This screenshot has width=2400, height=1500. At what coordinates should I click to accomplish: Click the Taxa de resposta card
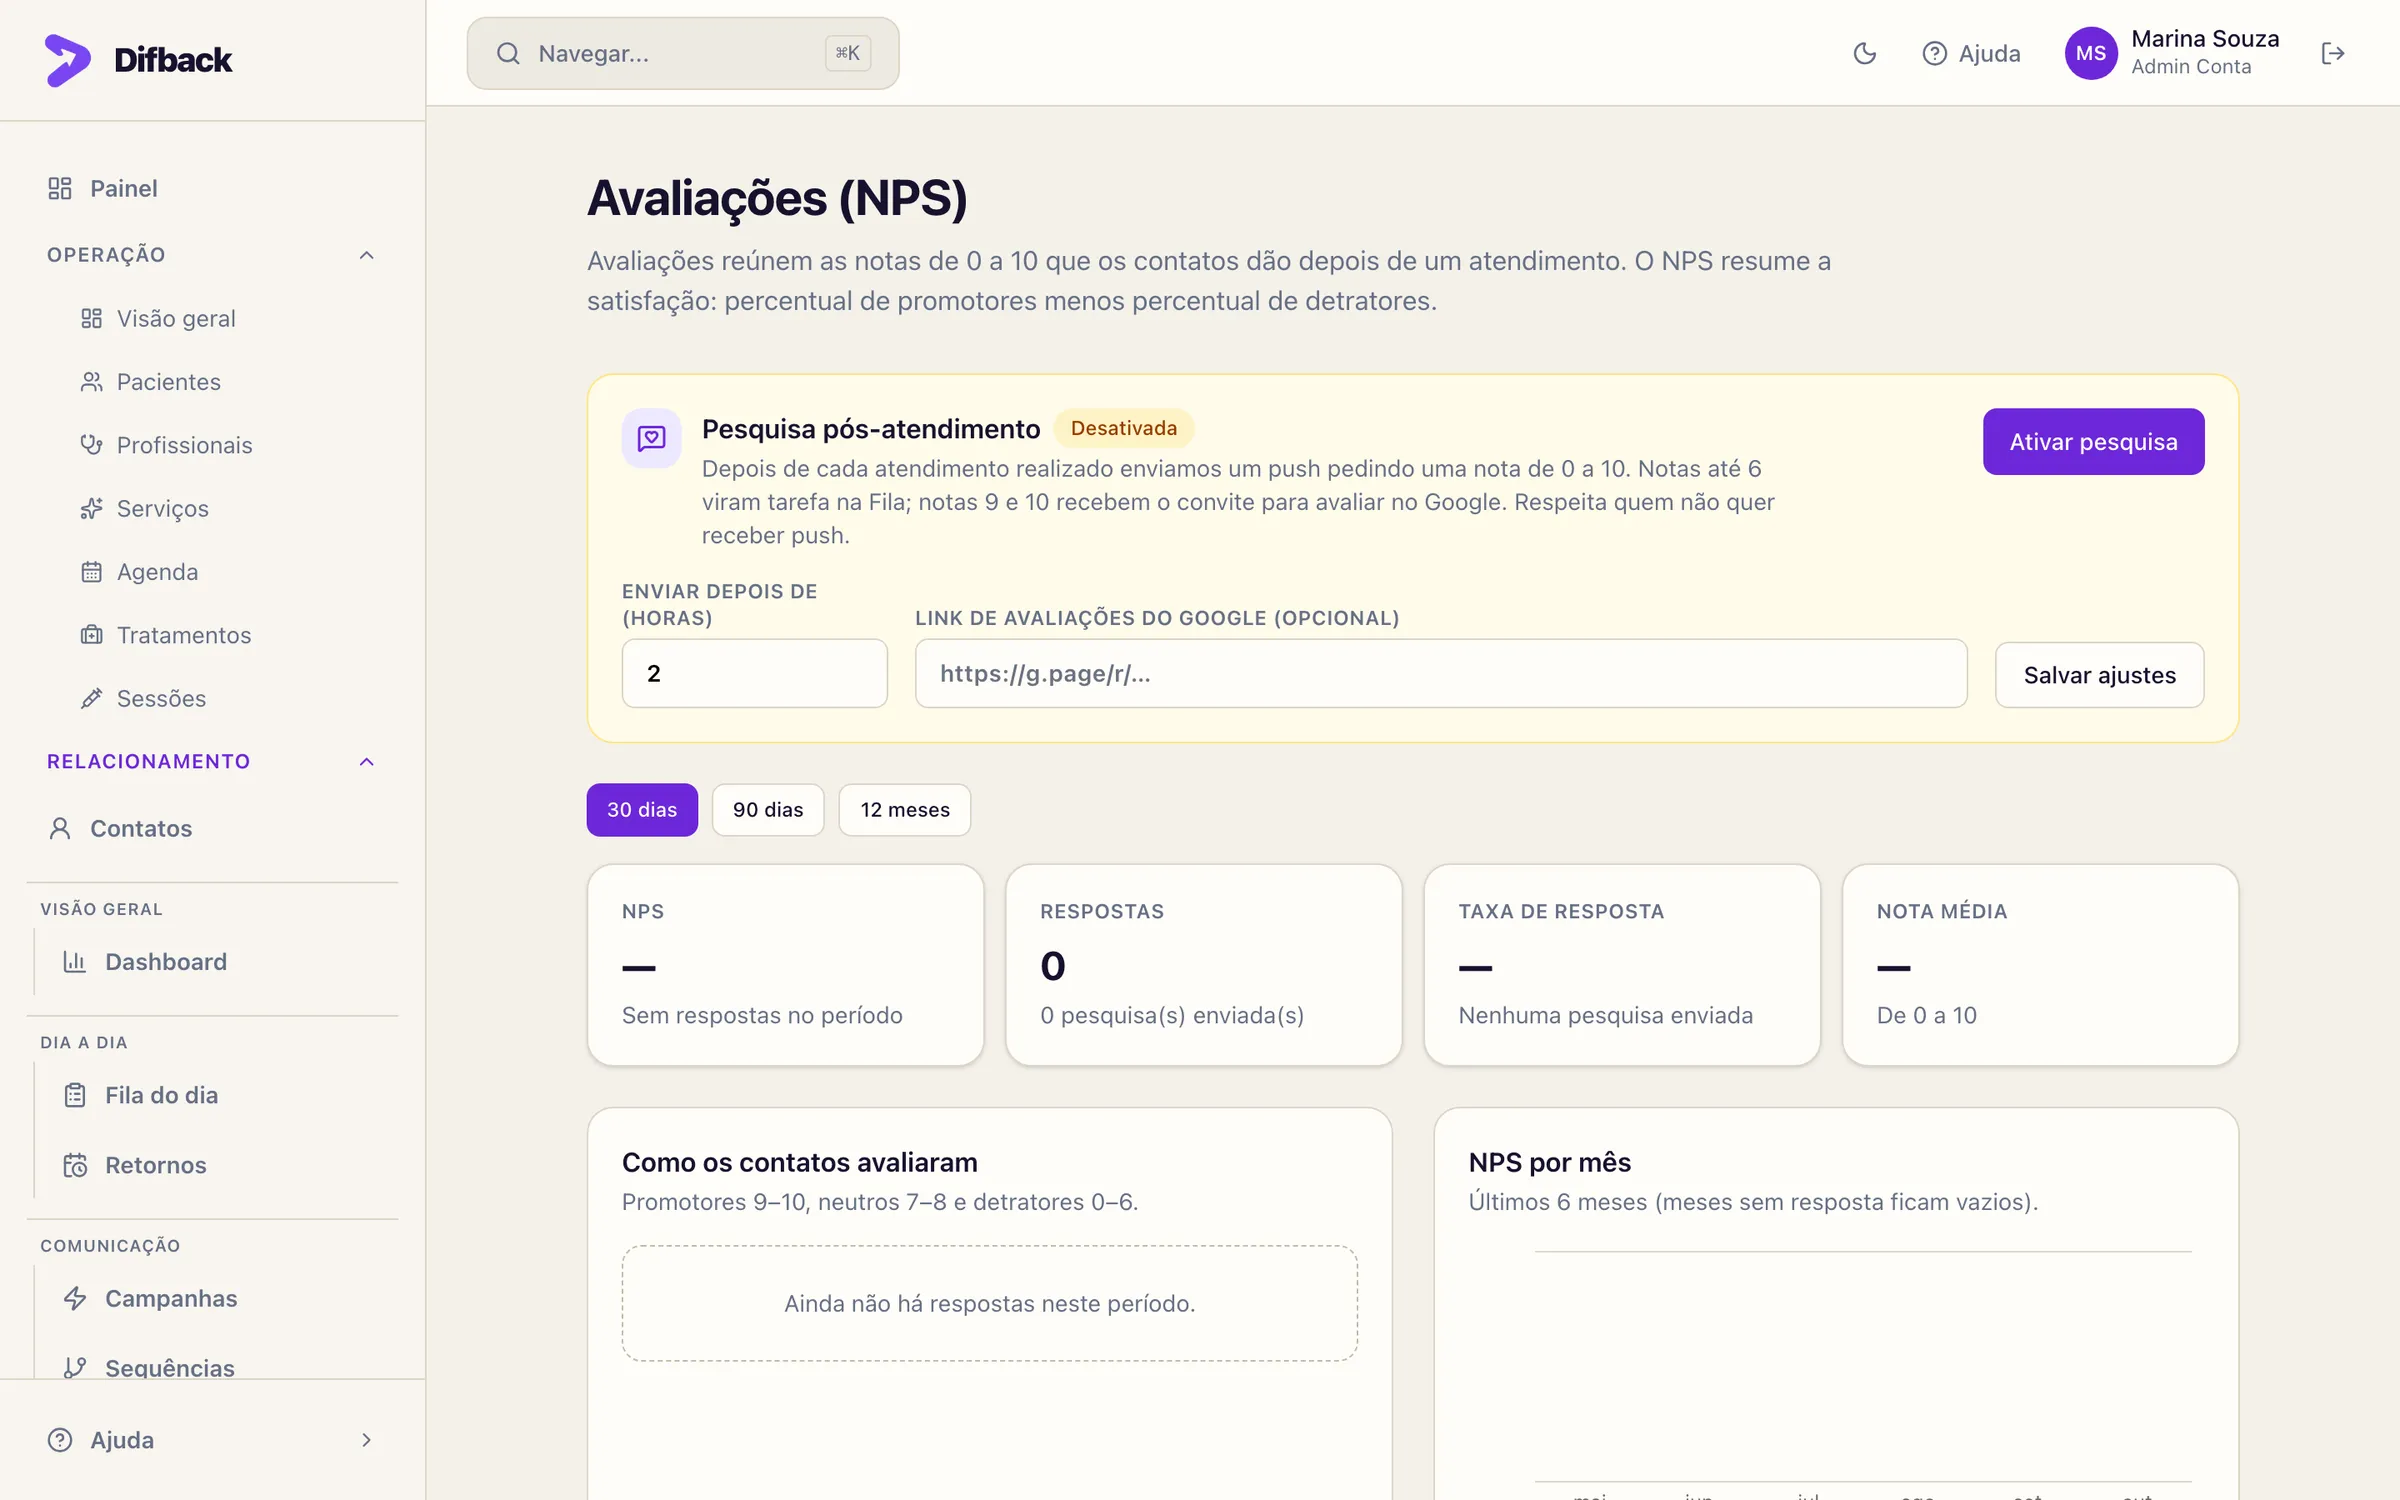click(x=1622, y=965)
